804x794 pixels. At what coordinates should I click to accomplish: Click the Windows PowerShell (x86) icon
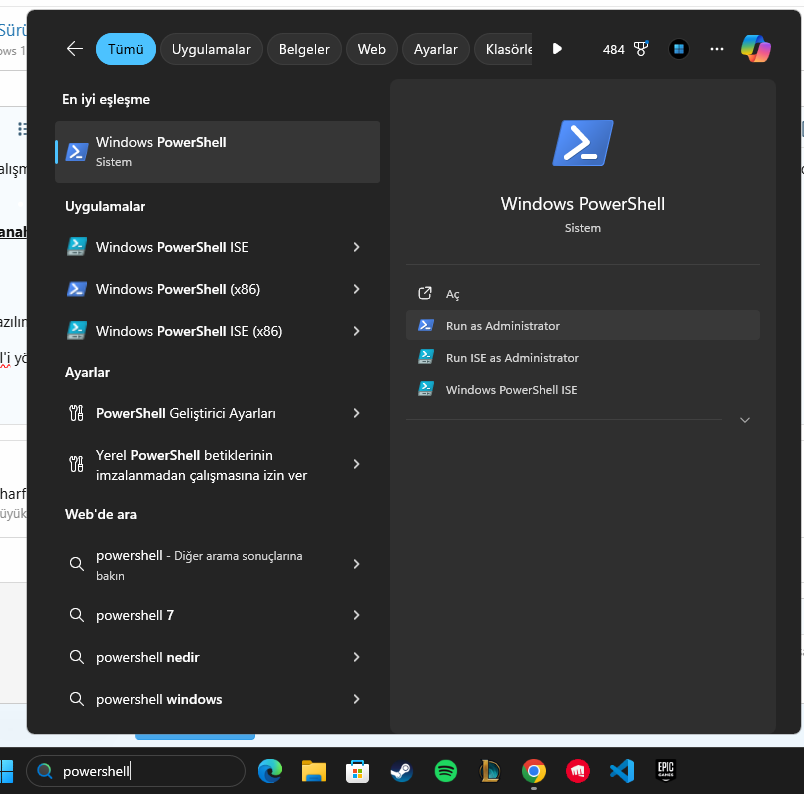pos(77,289)
